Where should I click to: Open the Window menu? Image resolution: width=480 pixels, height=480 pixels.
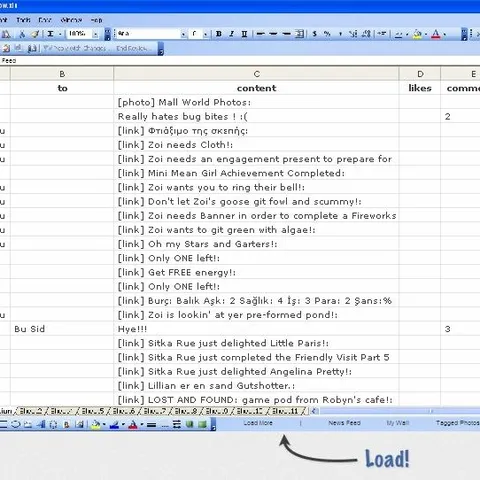point(71,20)
